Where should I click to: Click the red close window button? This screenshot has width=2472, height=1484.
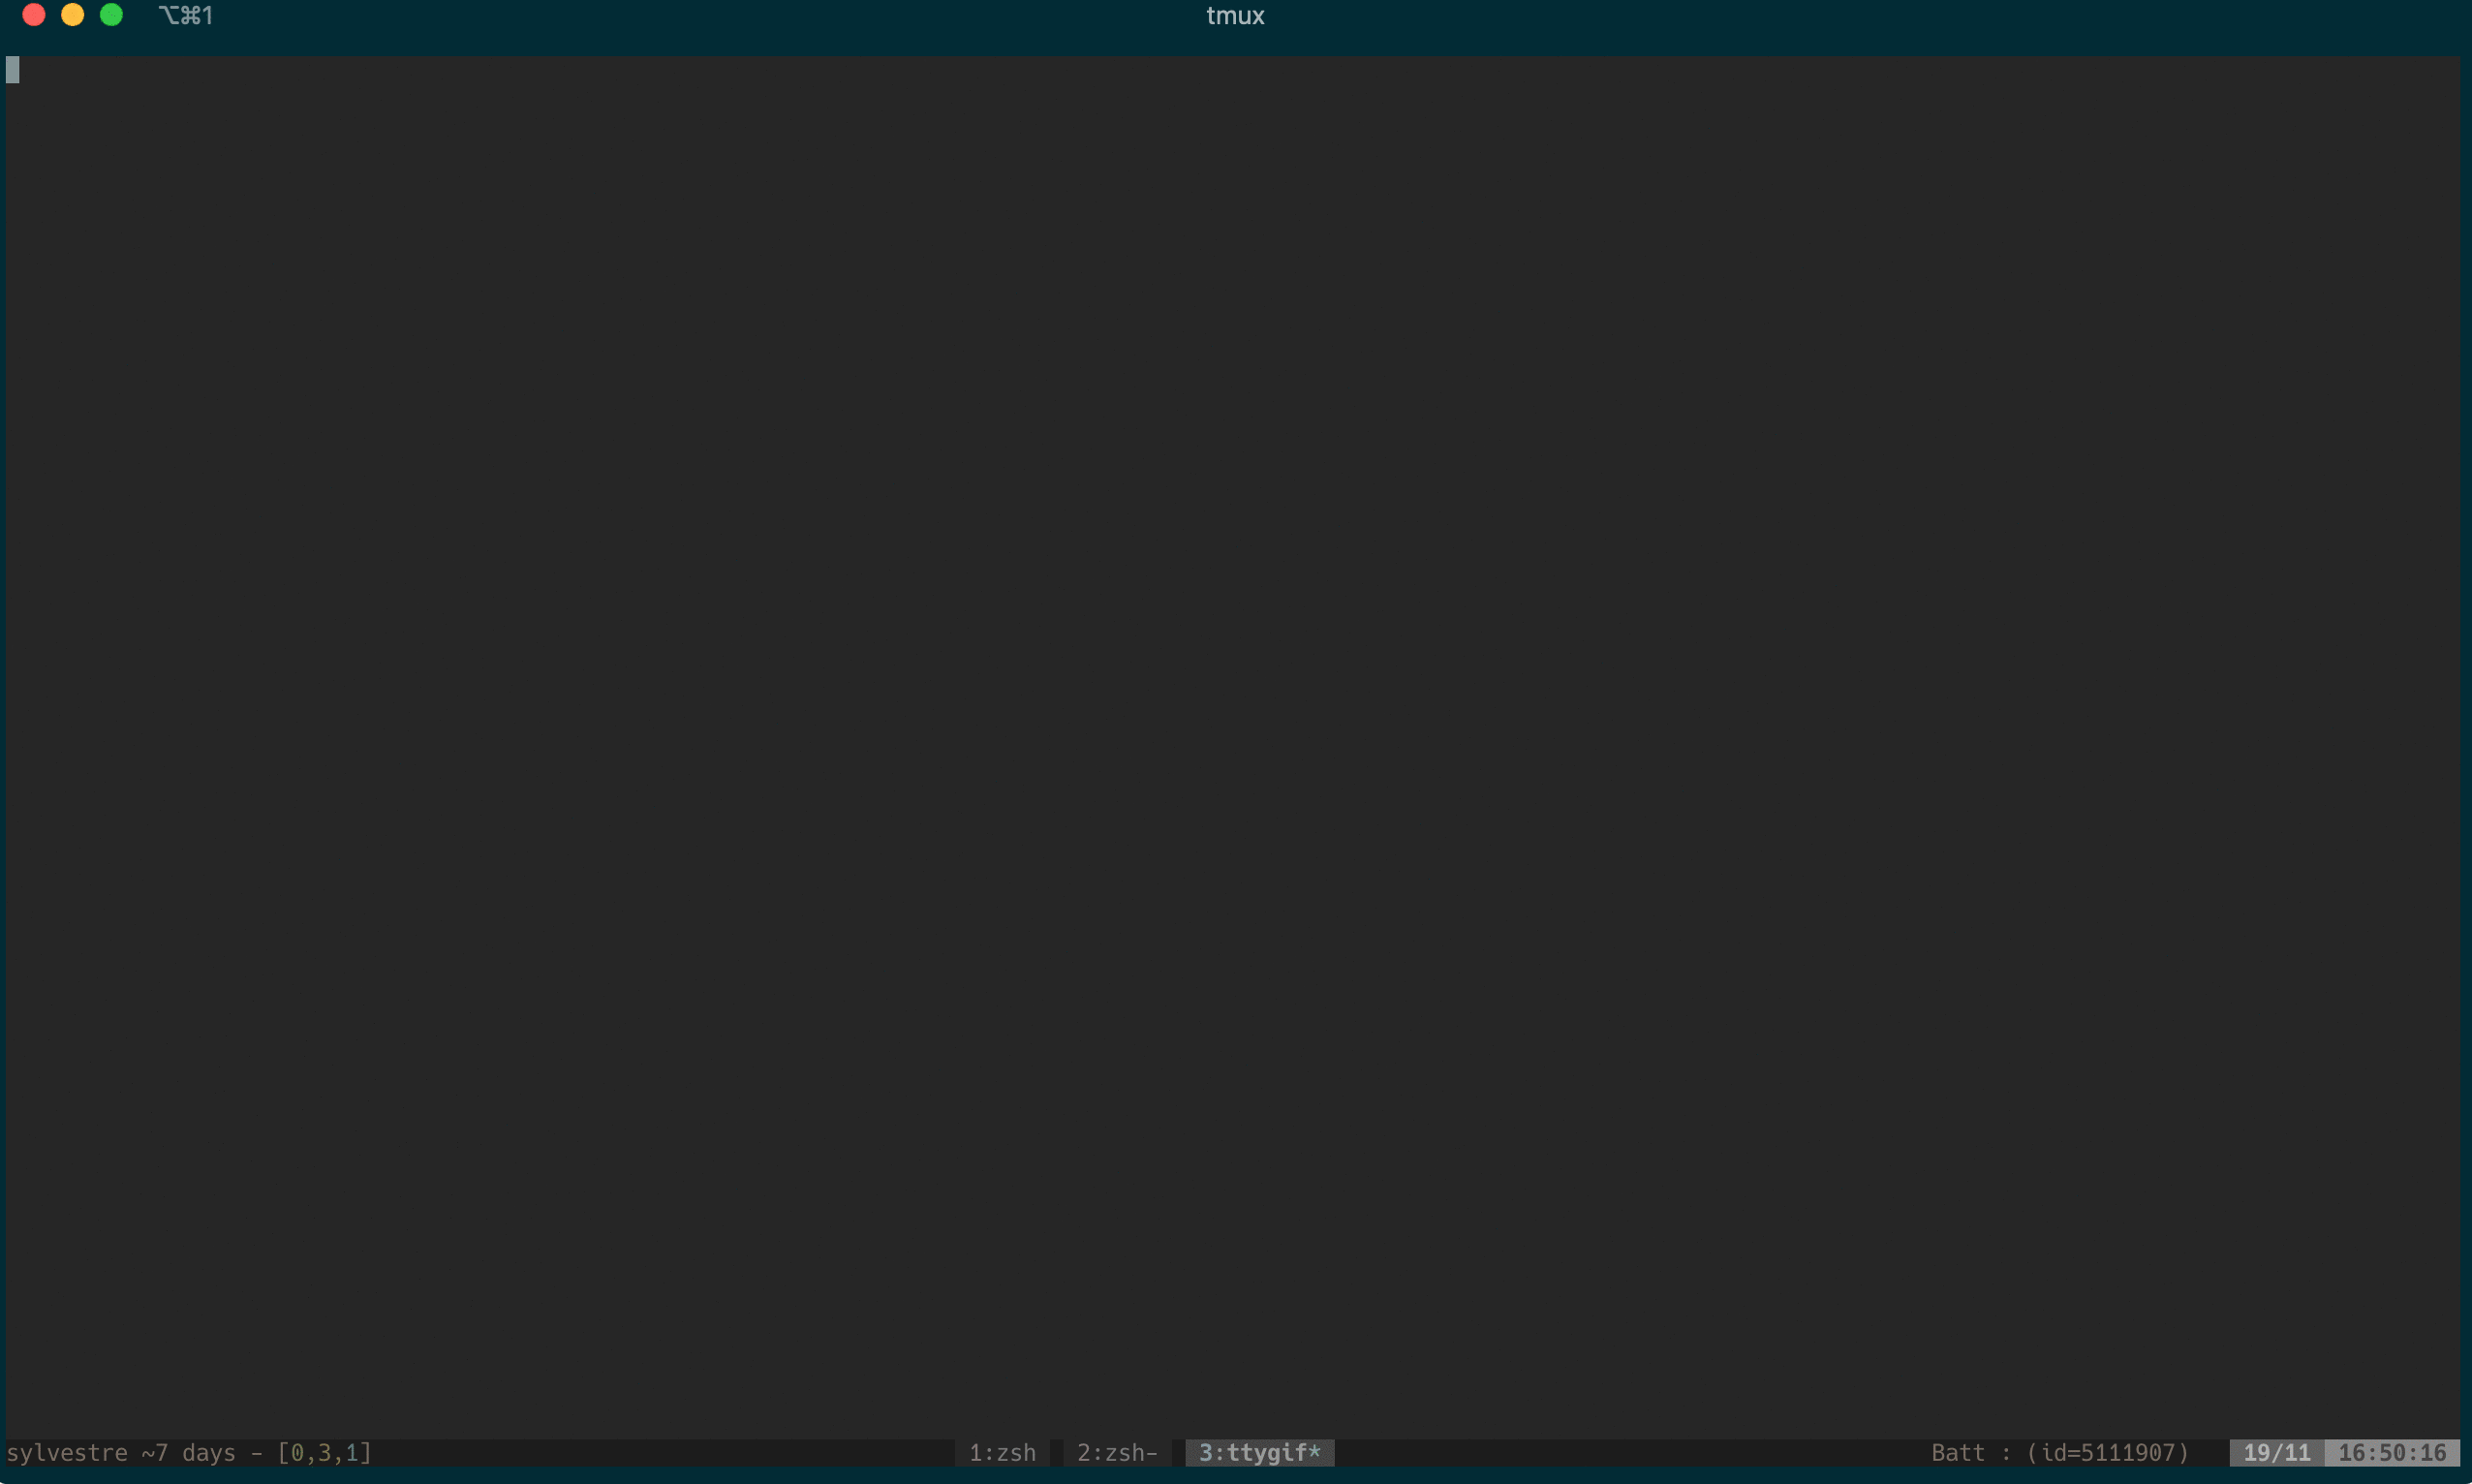click(x=34, y=15)
